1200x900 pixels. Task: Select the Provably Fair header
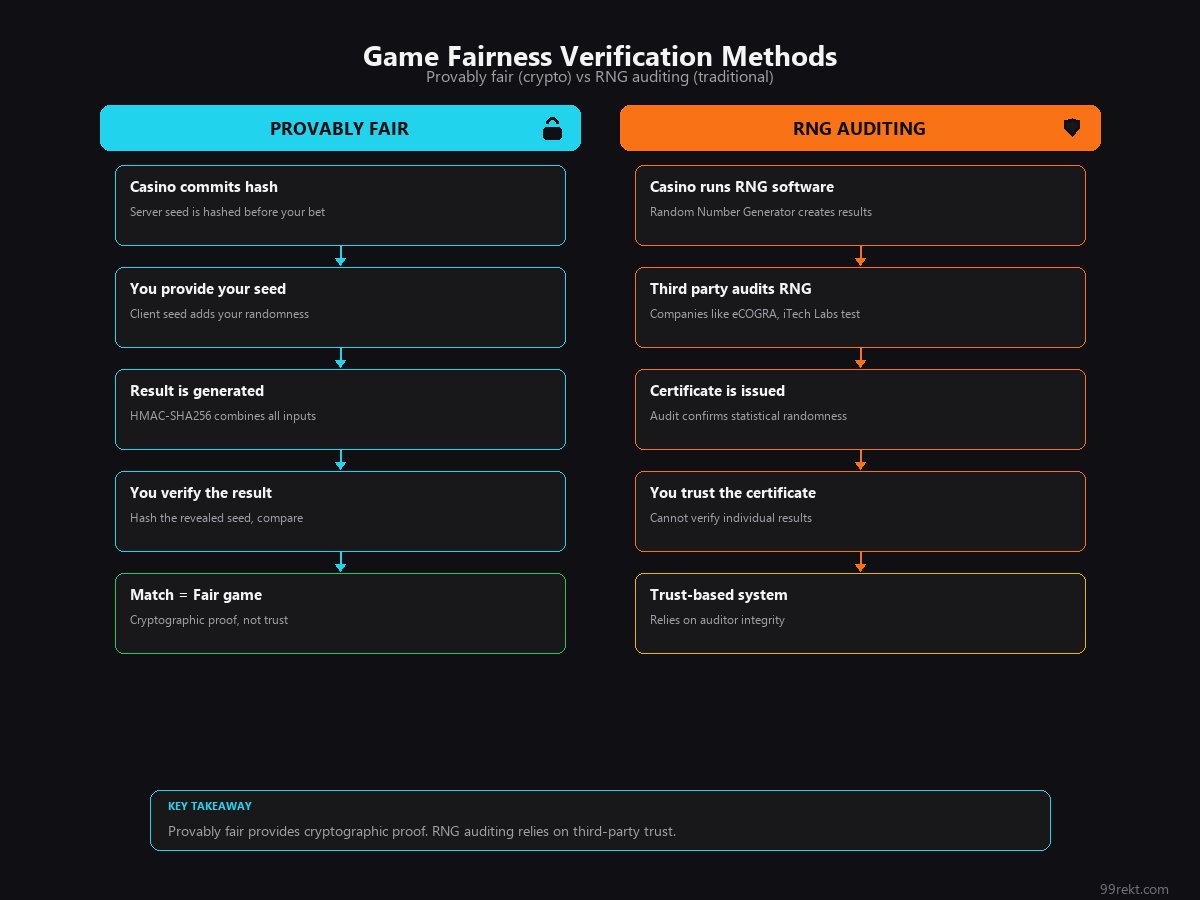pos(340,128)
